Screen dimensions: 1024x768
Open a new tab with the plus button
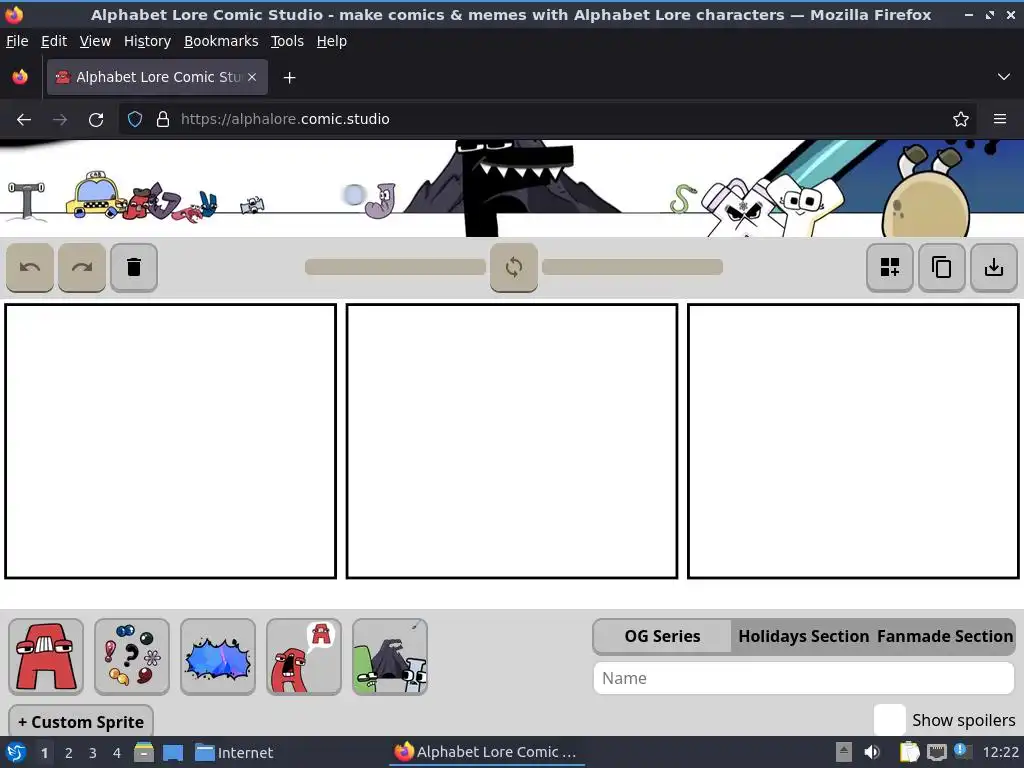(x=289, y=78)
